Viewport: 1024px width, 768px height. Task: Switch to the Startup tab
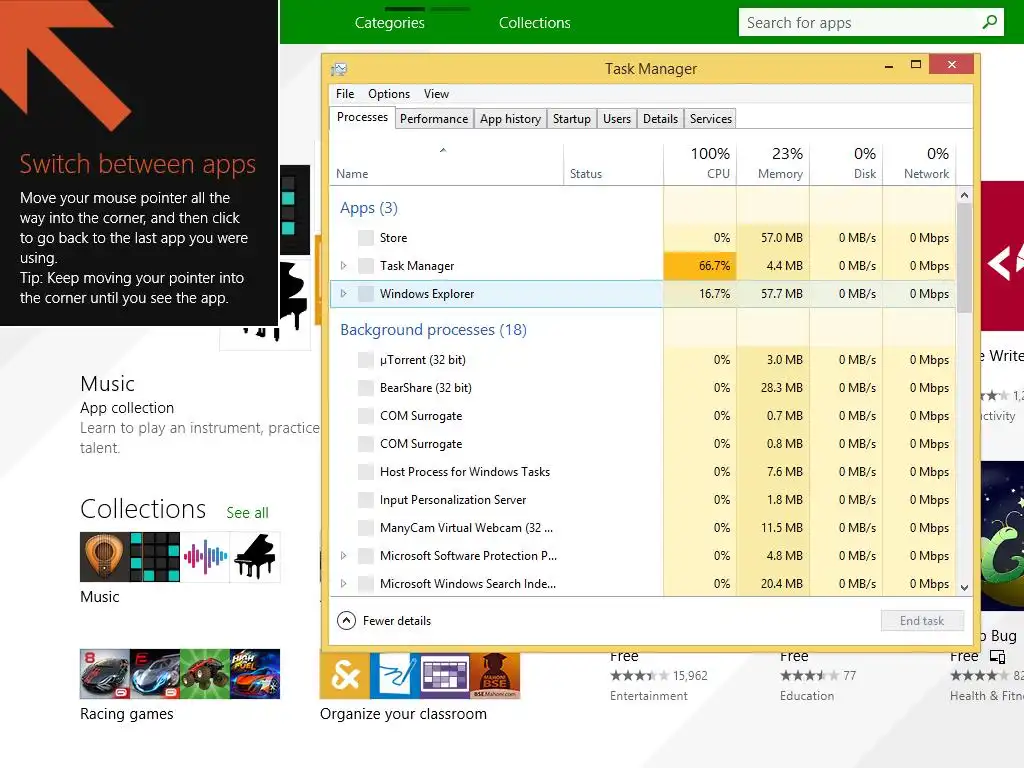click(571, 119)
